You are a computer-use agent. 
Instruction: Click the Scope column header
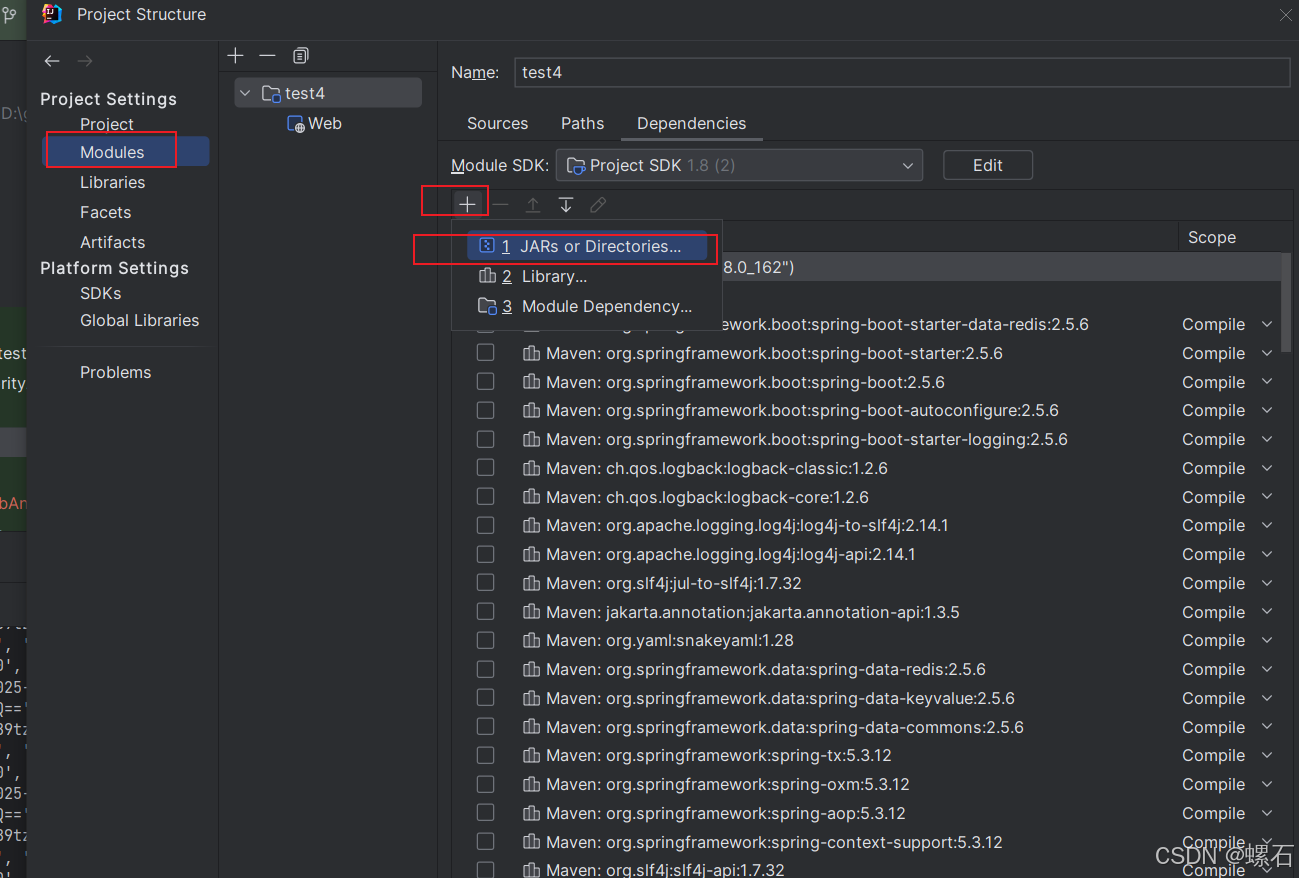point(1212,237)
